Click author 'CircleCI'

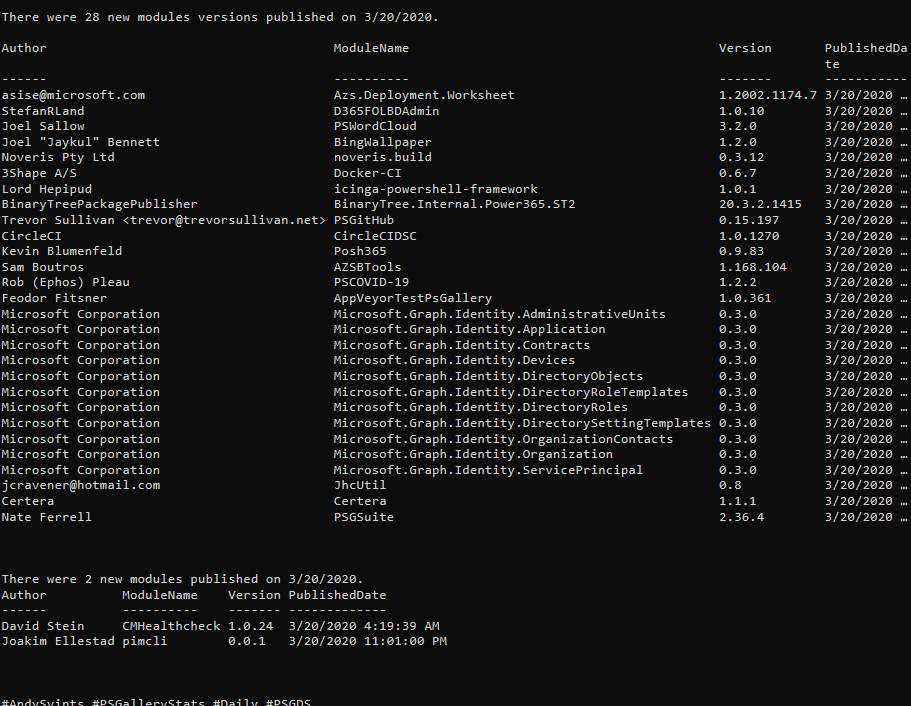[31, 236]
